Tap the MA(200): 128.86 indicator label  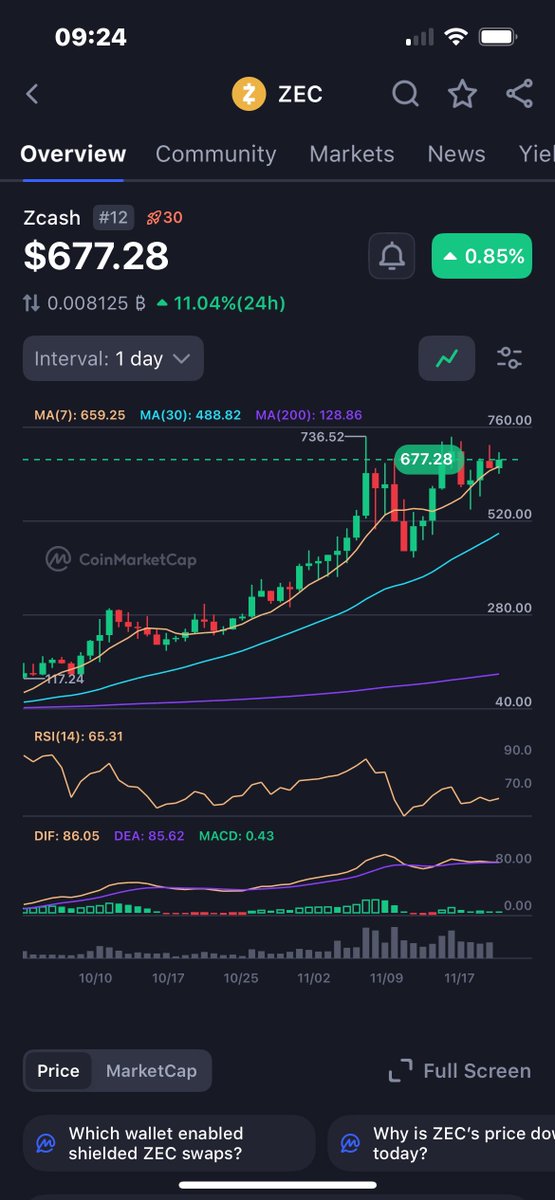(x=309, y=414)
